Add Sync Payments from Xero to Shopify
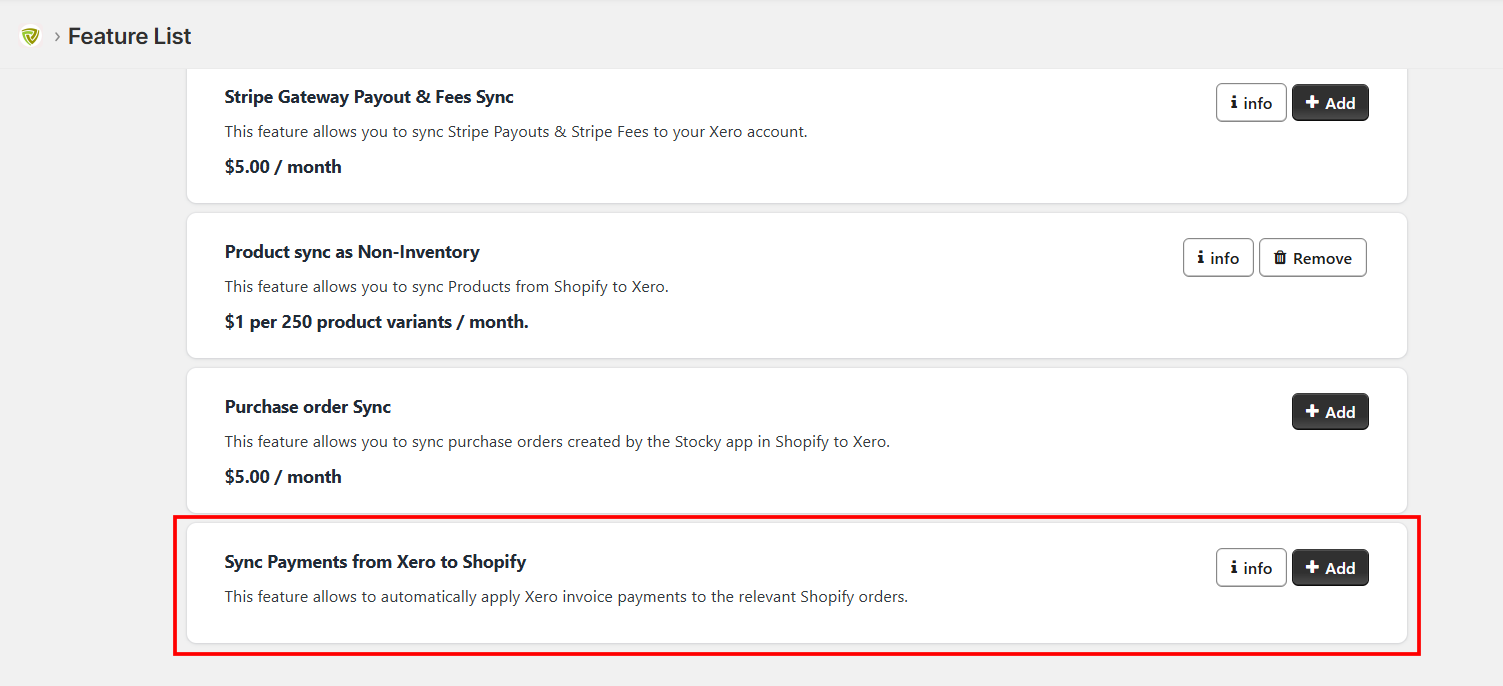1503x686 pixels. pyautogui.click(x=1330, y=568)
